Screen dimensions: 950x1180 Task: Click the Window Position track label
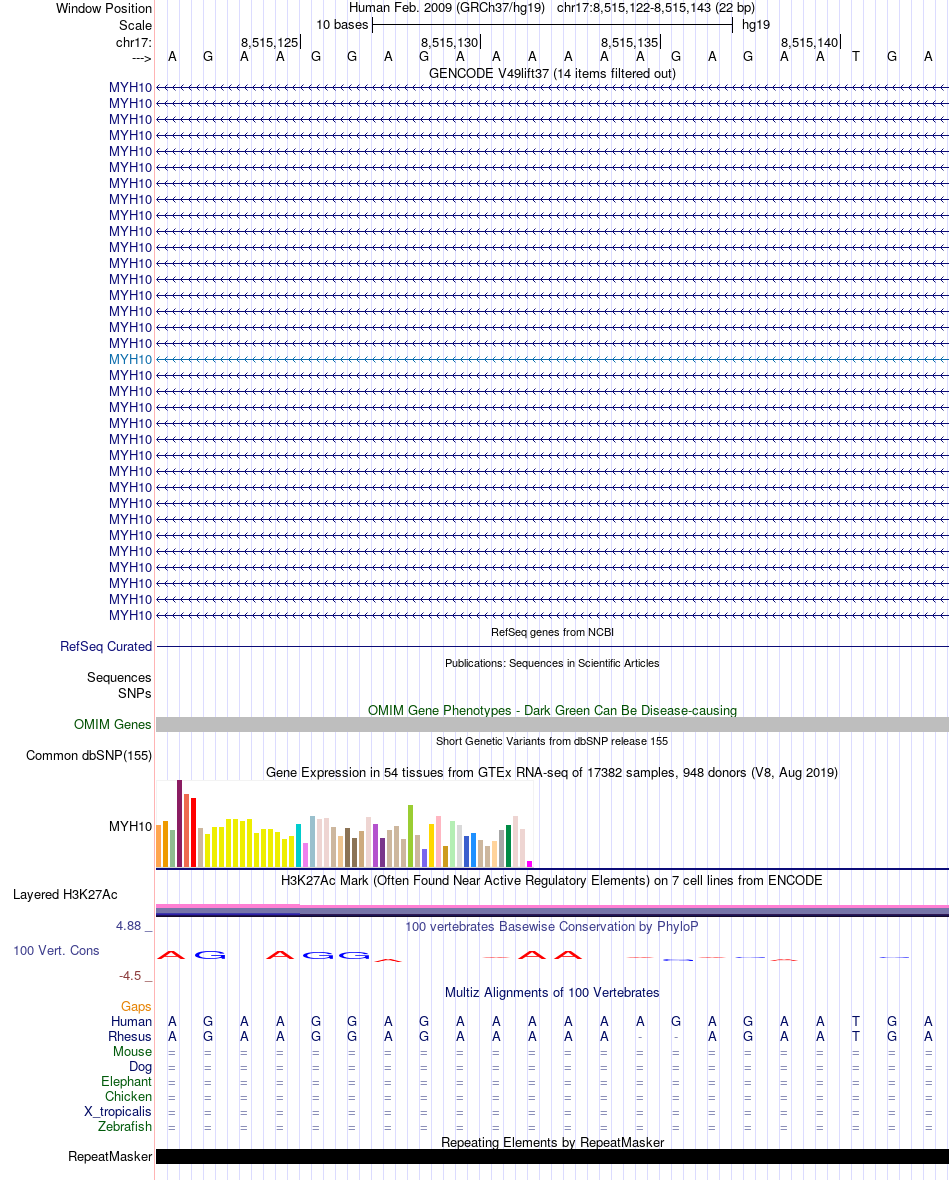[104, 8]
